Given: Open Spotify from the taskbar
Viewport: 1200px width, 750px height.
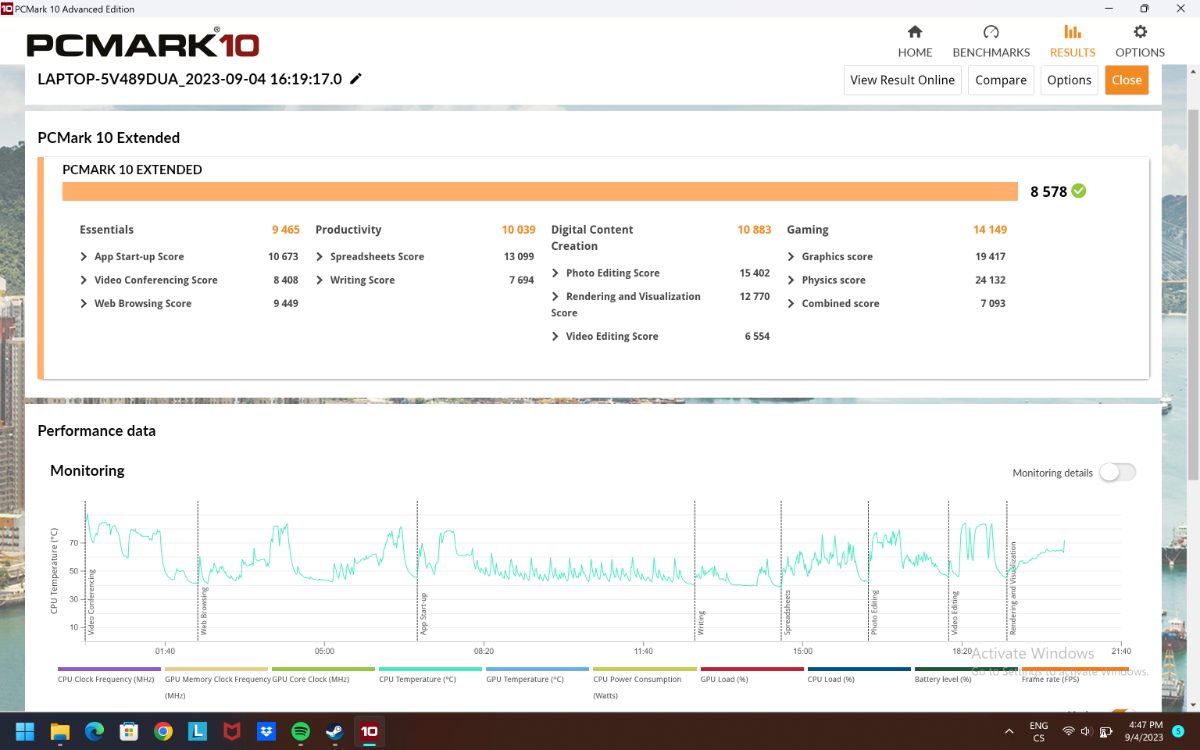Looking at the screenshot, I should coord(300,731).
